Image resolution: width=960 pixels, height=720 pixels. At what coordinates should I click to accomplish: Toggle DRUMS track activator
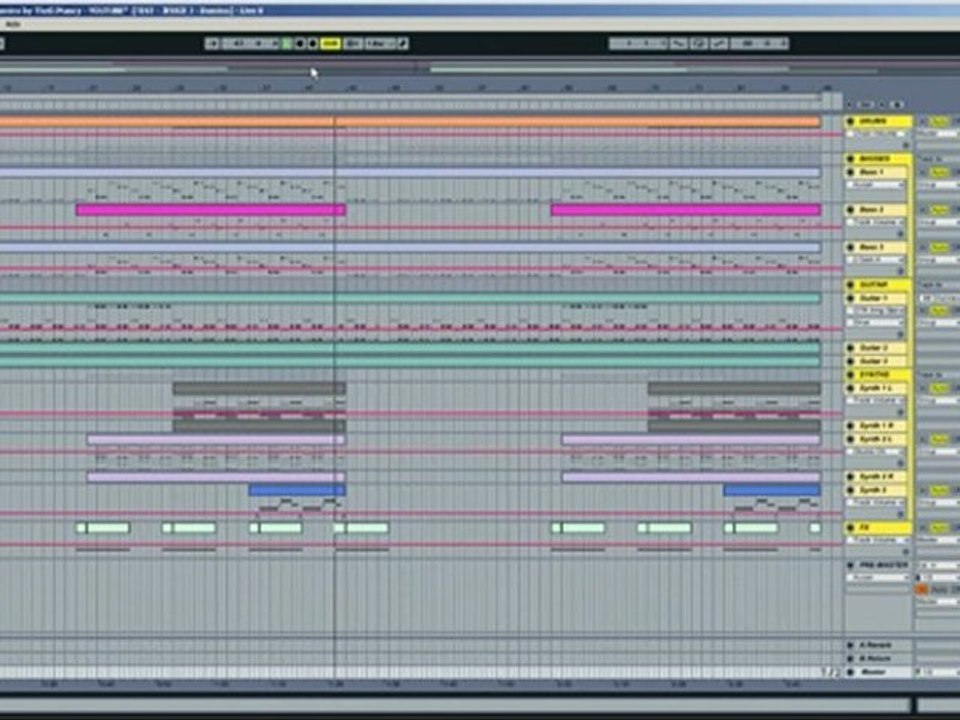point(939,121)
